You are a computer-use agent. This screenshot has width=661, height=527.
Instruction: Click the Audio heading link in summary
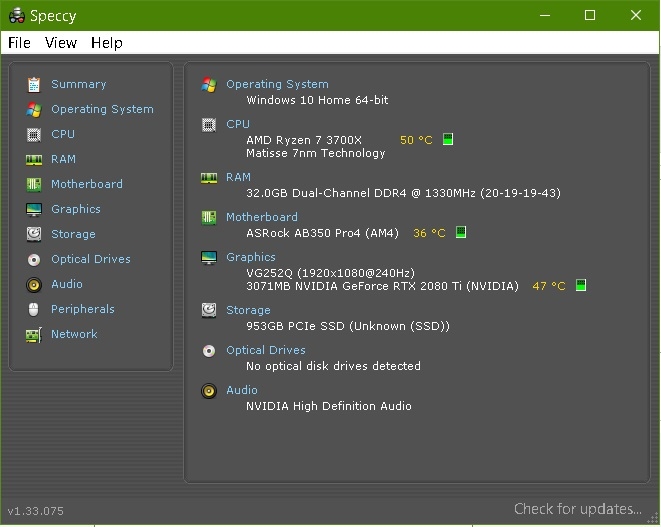242,390
